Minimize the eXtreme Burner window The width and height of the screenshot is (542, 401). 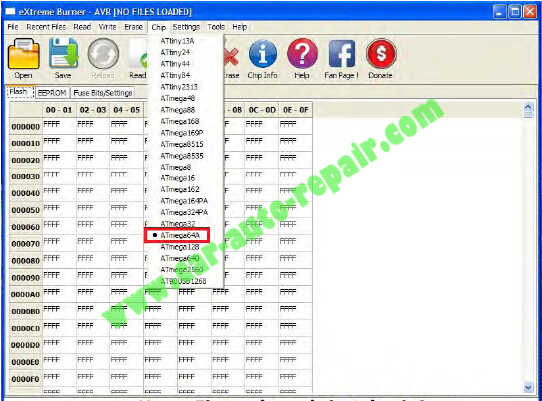point(499,12)
